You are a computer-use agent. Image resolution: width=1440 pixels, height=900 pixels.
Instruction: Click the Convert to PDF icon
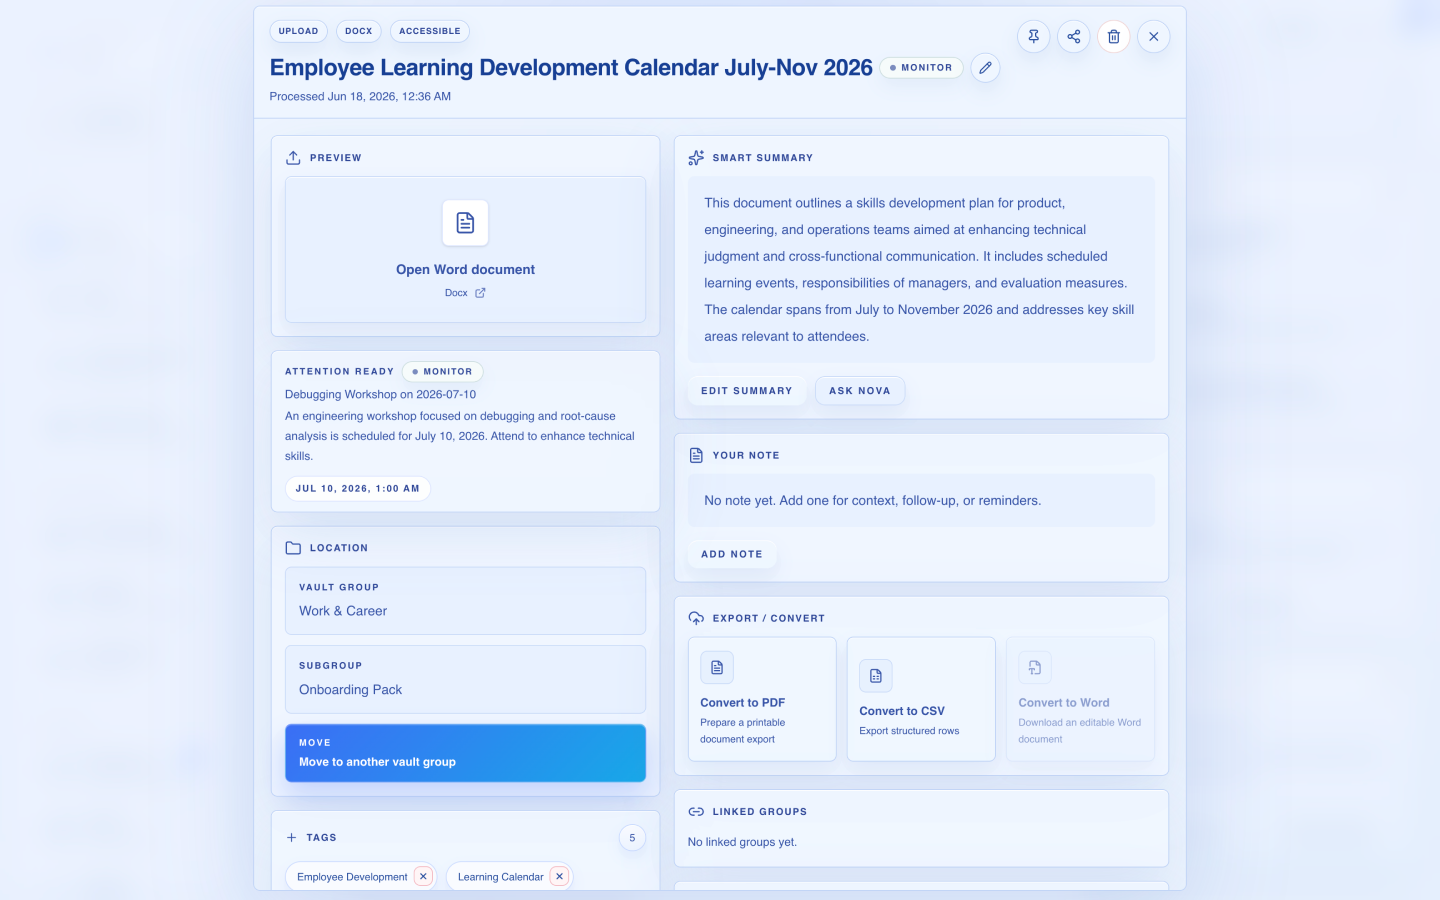point(717,667)
